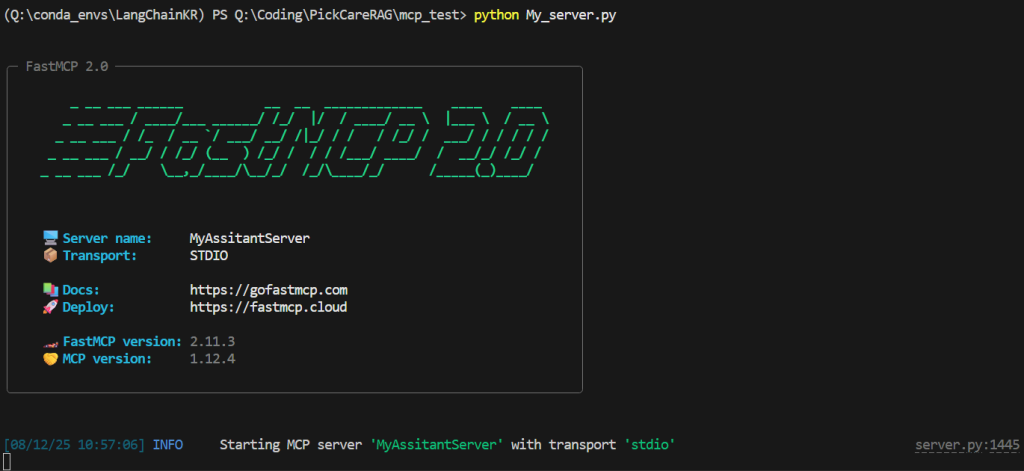The height and width of the screenshot is (471, 1024).
Task: Click the rocket icon next to Deploy
Action: point(50,307)
